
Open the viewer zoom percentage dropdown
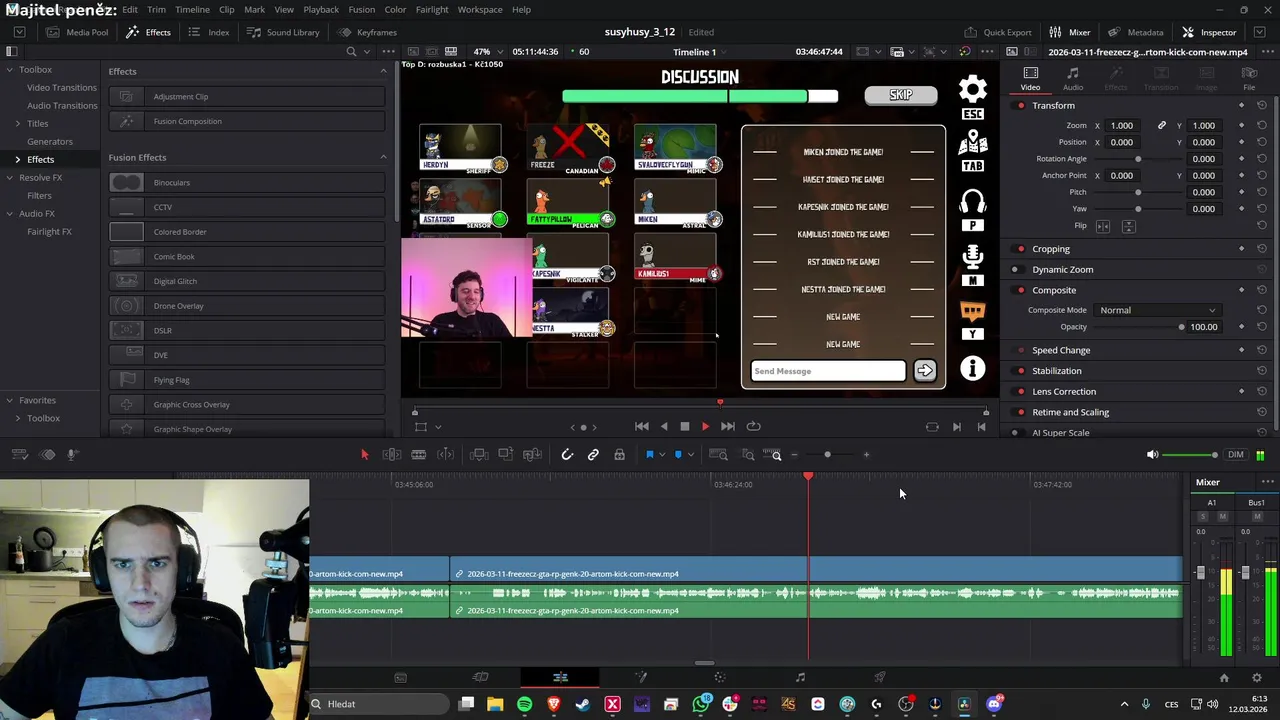[x=487, y=52]
